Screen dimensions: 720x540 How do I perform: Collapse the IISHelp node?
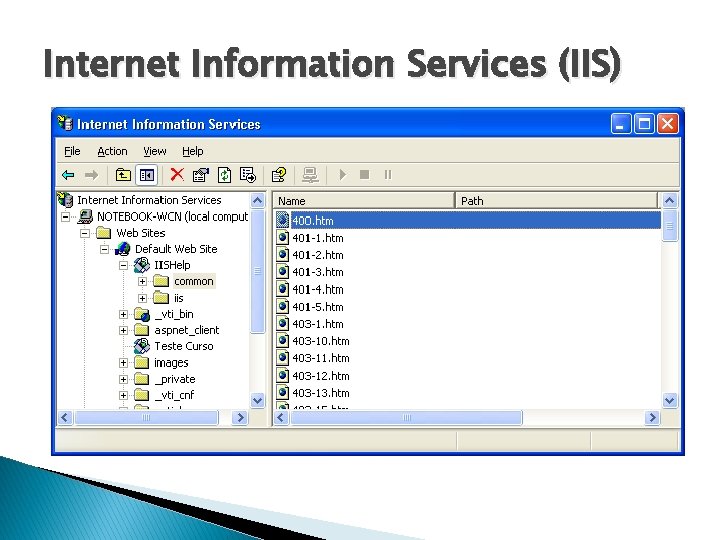point(123,265)
